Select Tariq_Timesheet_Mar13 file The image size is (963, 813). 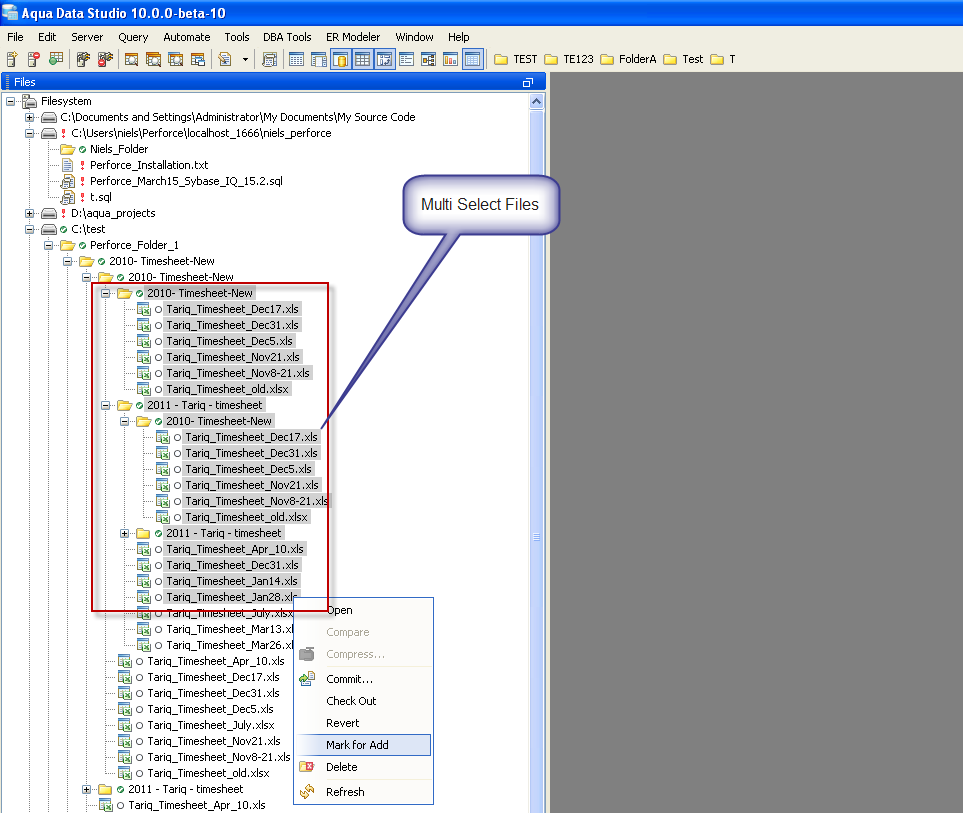230,629
